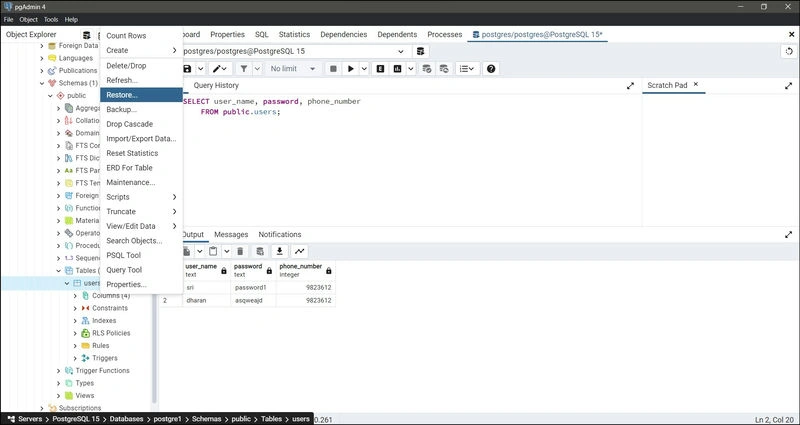This screenshot has height=425, width=800.
Task: Open the execute options dropdown arrow
Action: click(364, 69)
